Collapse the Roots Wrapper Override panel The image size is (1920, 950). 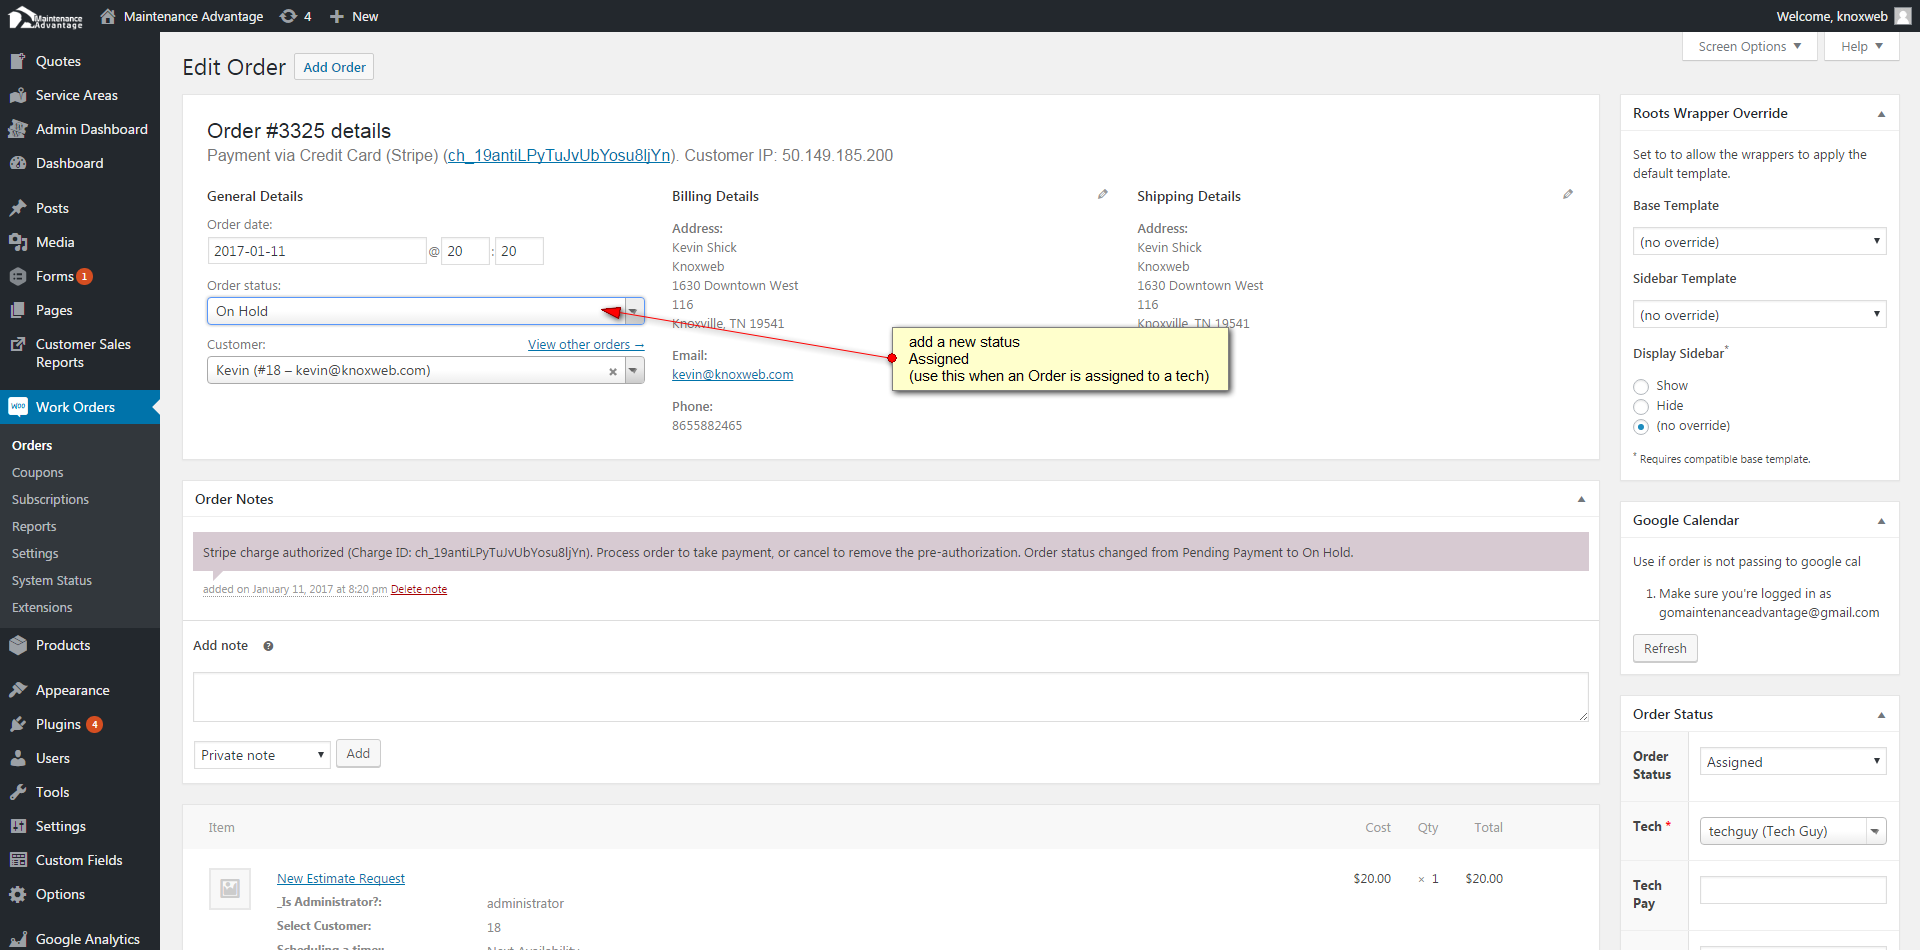1881,114
